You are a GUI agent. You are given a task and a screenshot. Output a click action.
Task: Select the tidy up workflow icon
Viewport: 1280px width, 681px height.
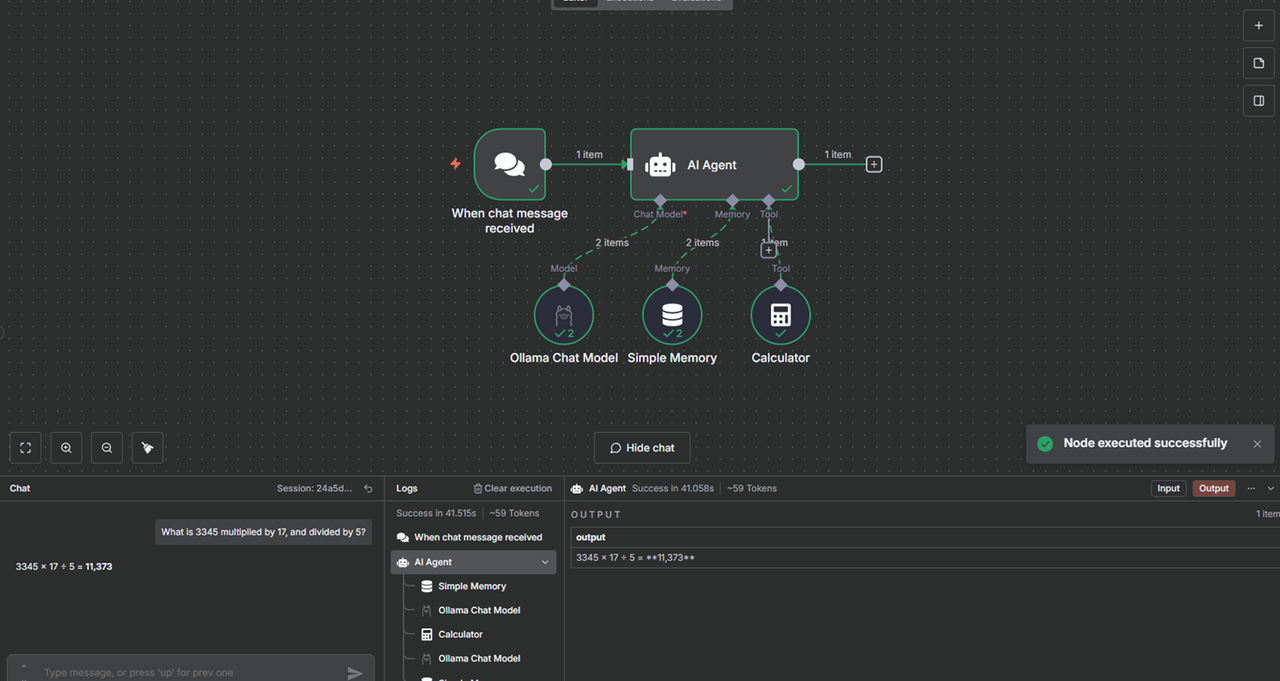(x=147, y=447)
